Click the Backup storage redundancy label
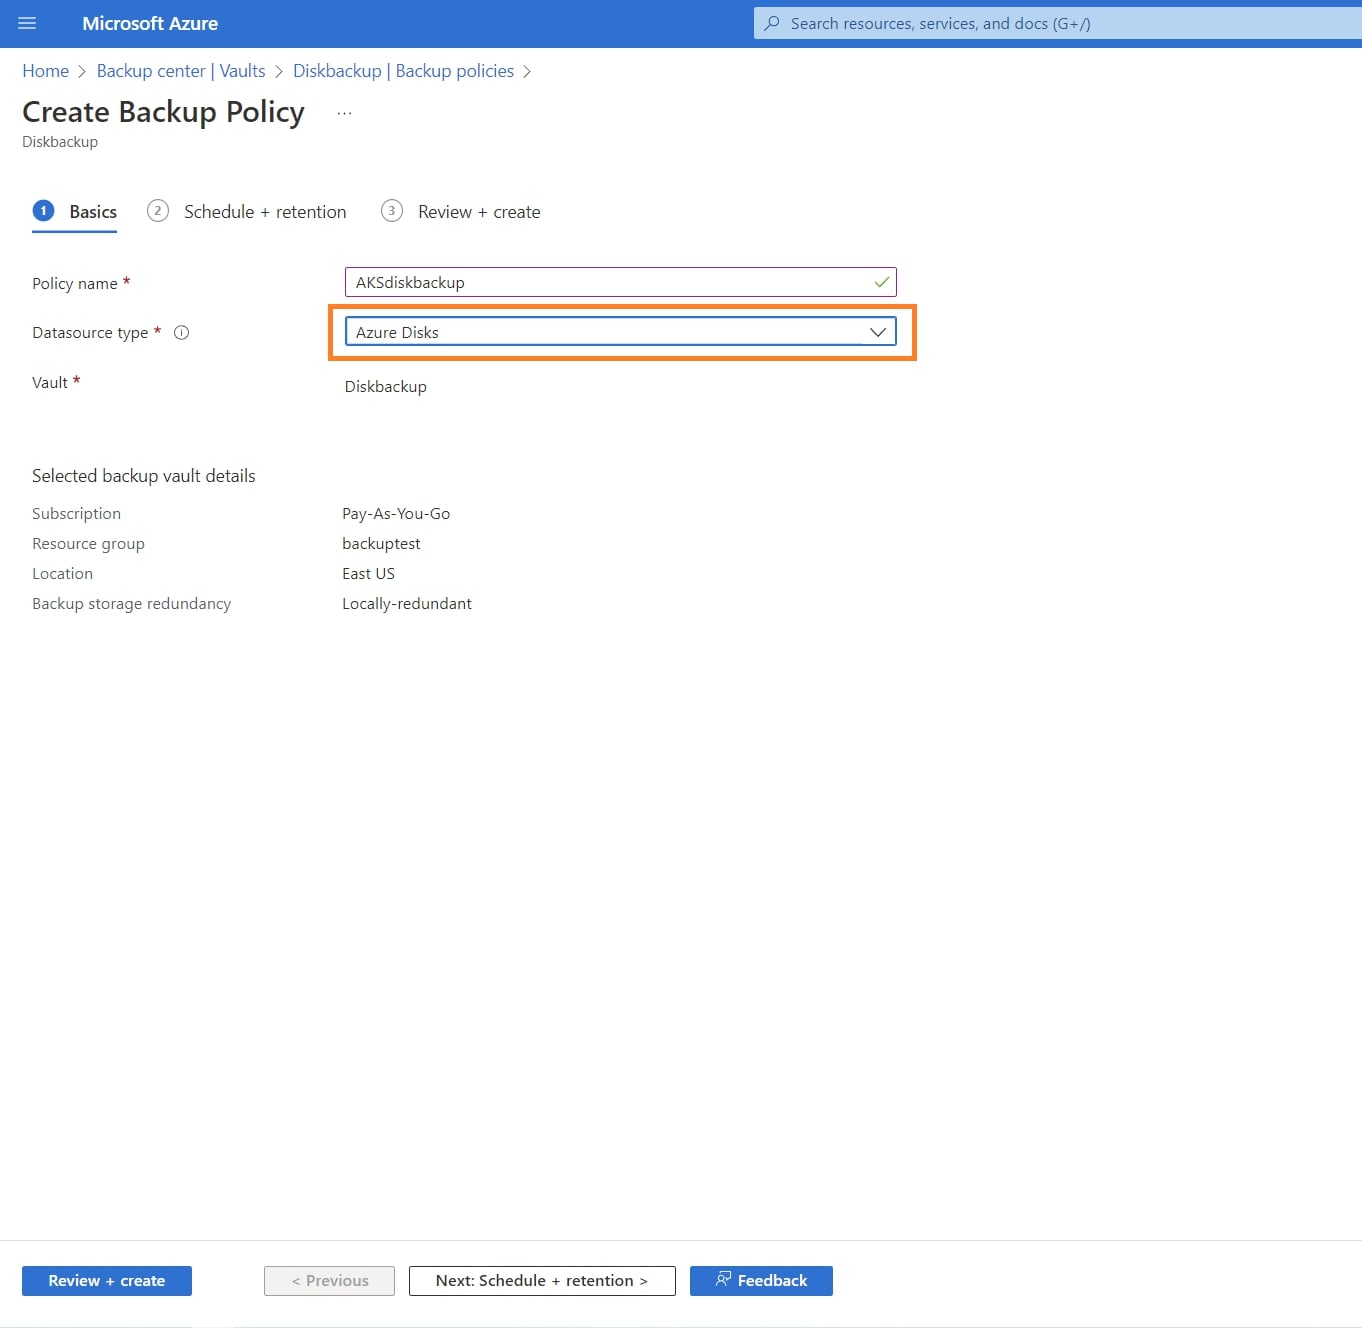Image resolution: width=1362 pixels, height=1331 pixels. pyautogui.click(x=132, y=604)
